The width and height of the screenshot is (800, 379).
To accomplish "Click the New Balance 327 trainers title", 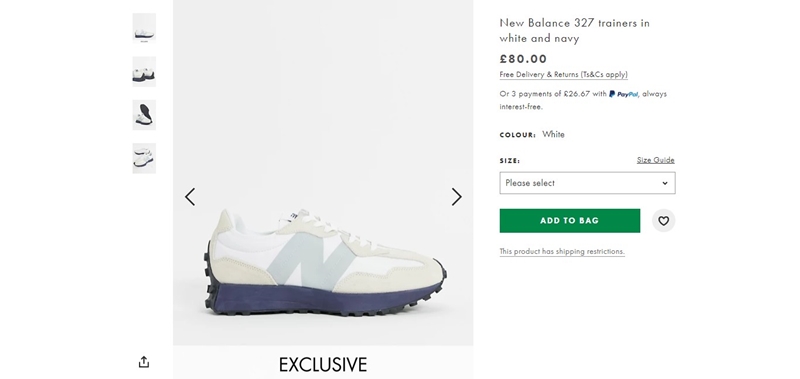I will click(574, 31).
